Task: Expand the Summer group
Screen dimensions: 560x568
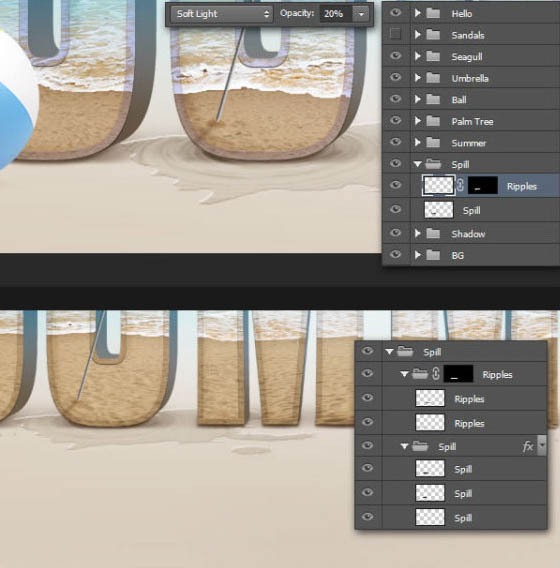Action: 417,142
